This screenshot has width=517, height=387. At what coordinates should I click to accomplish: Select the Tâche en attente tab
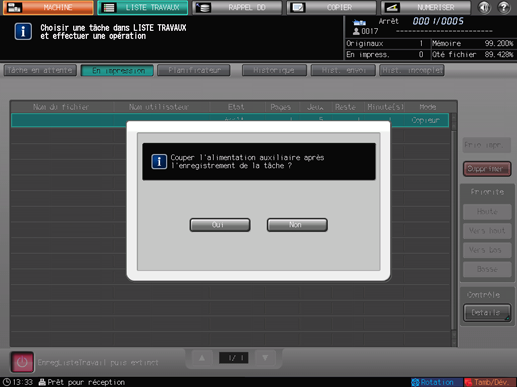40,70
